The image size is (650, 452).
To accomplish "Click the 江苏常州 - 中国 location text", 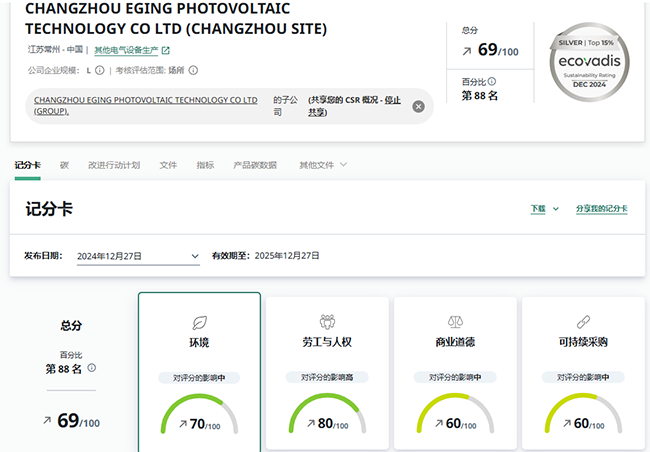I will pyautogui.click(x=56, y=50).
